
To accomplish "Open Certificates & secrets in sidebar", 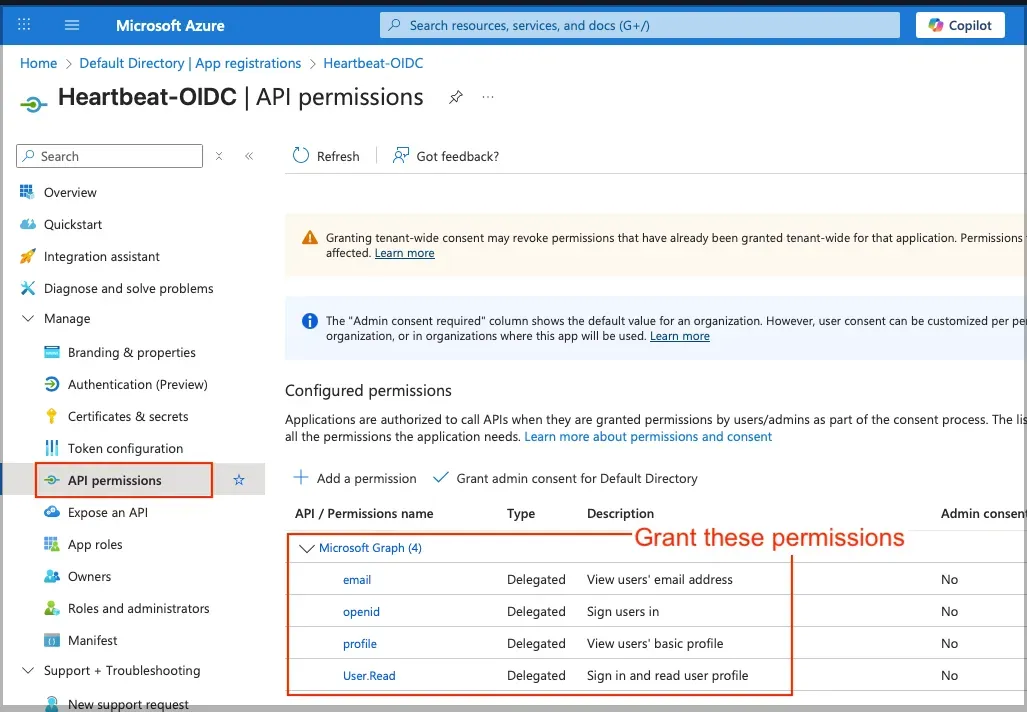I will [128, 416].
